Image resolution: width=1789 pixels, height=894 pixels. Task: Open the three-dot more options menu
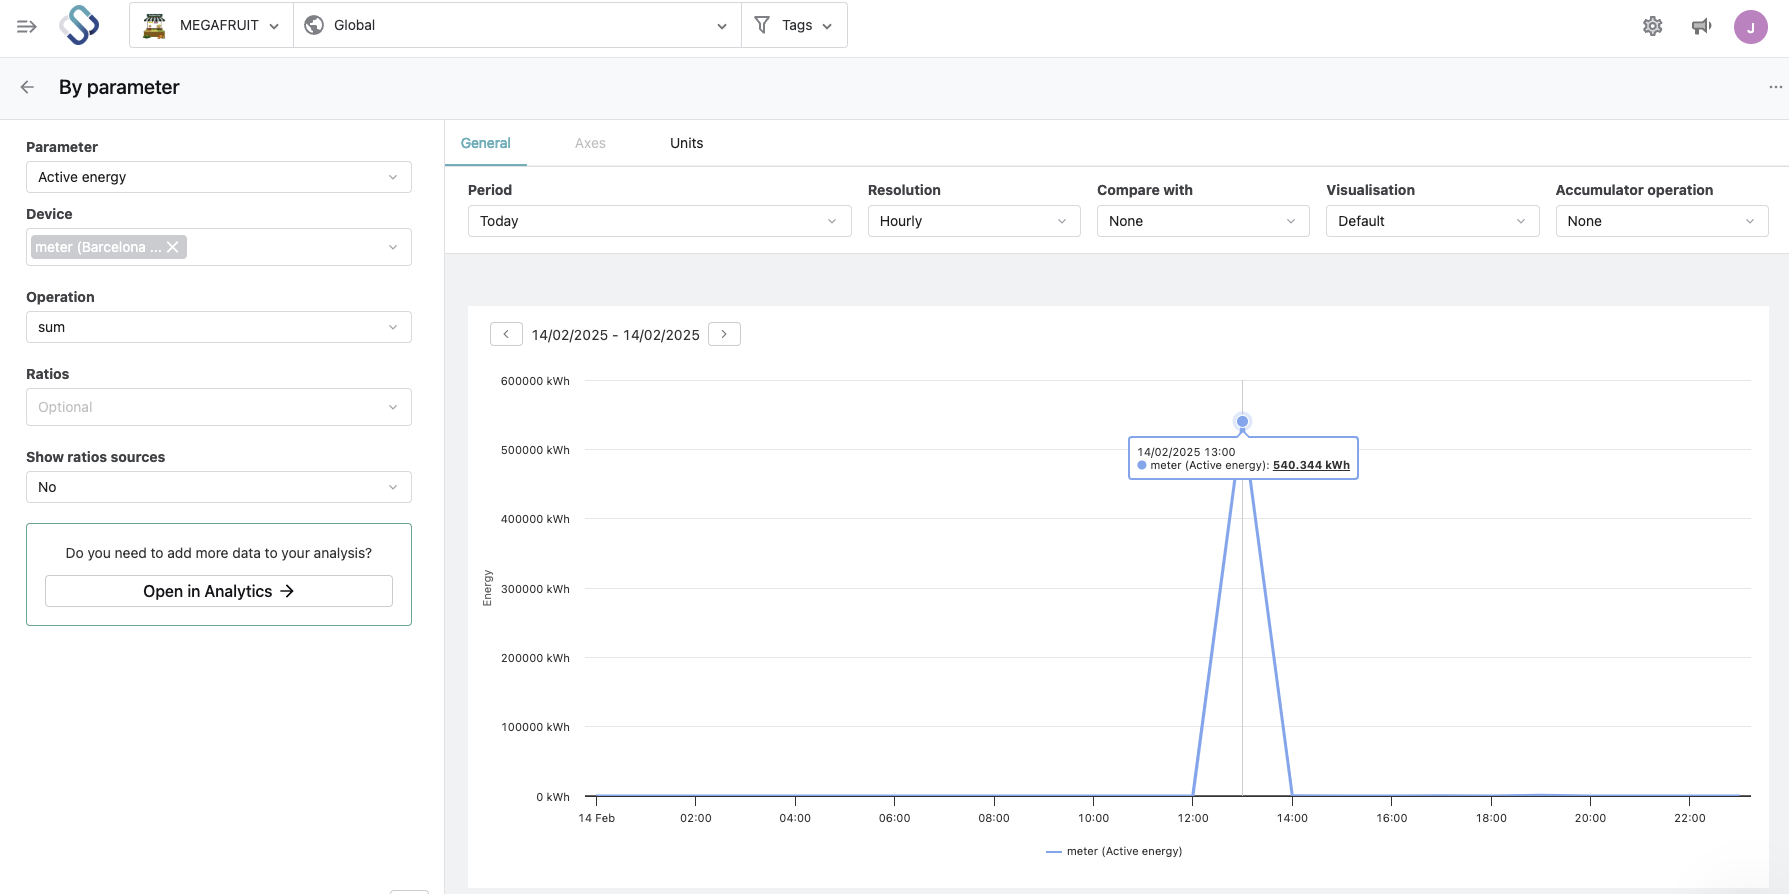[1775, 87]
